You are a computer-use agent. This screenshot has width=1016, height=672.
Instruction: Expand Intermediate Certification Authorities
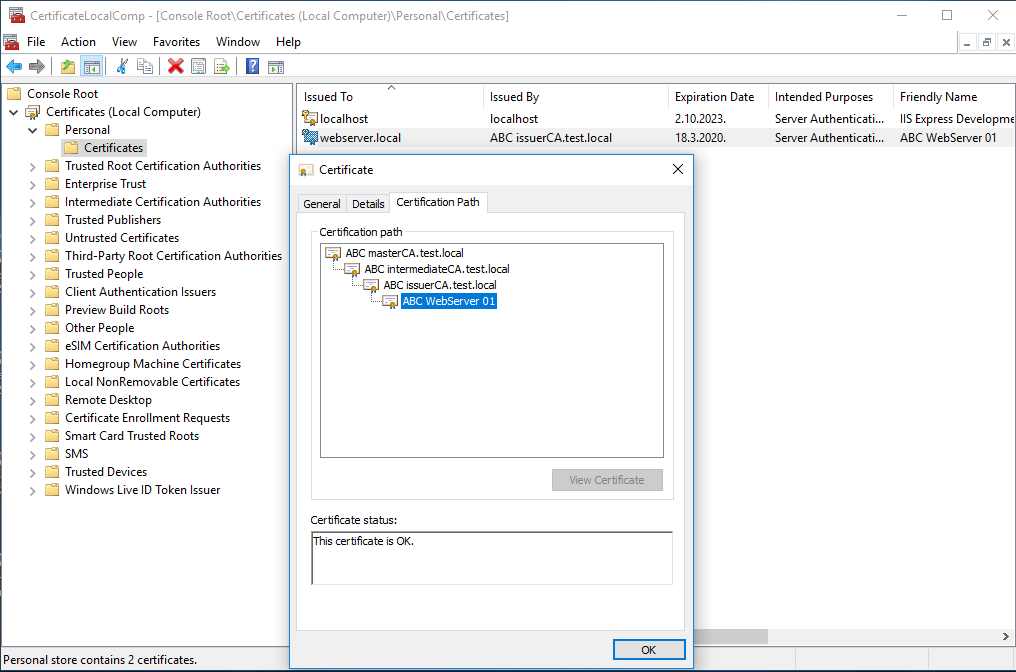32,203
